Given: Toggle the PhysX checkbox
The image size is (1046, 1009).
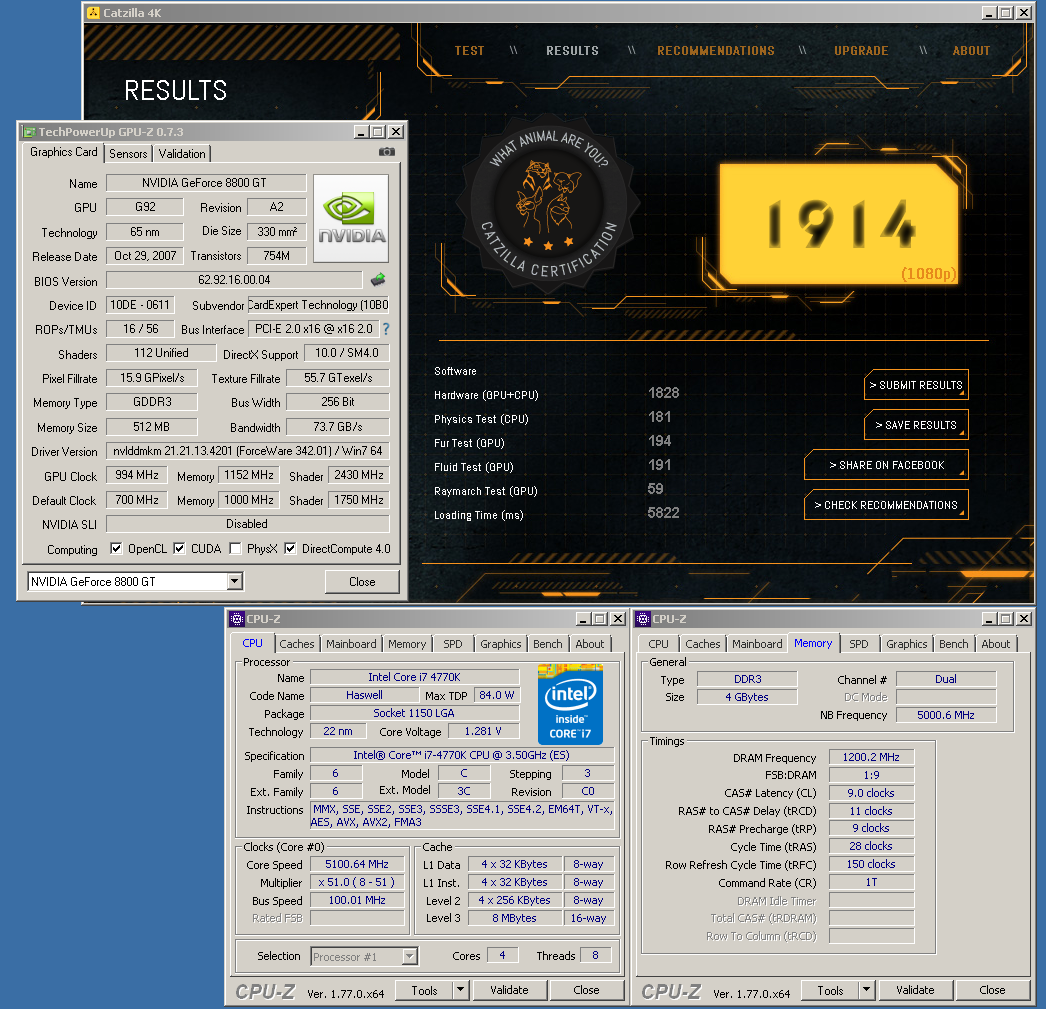Looking at the screenshot, I should 235,548.
